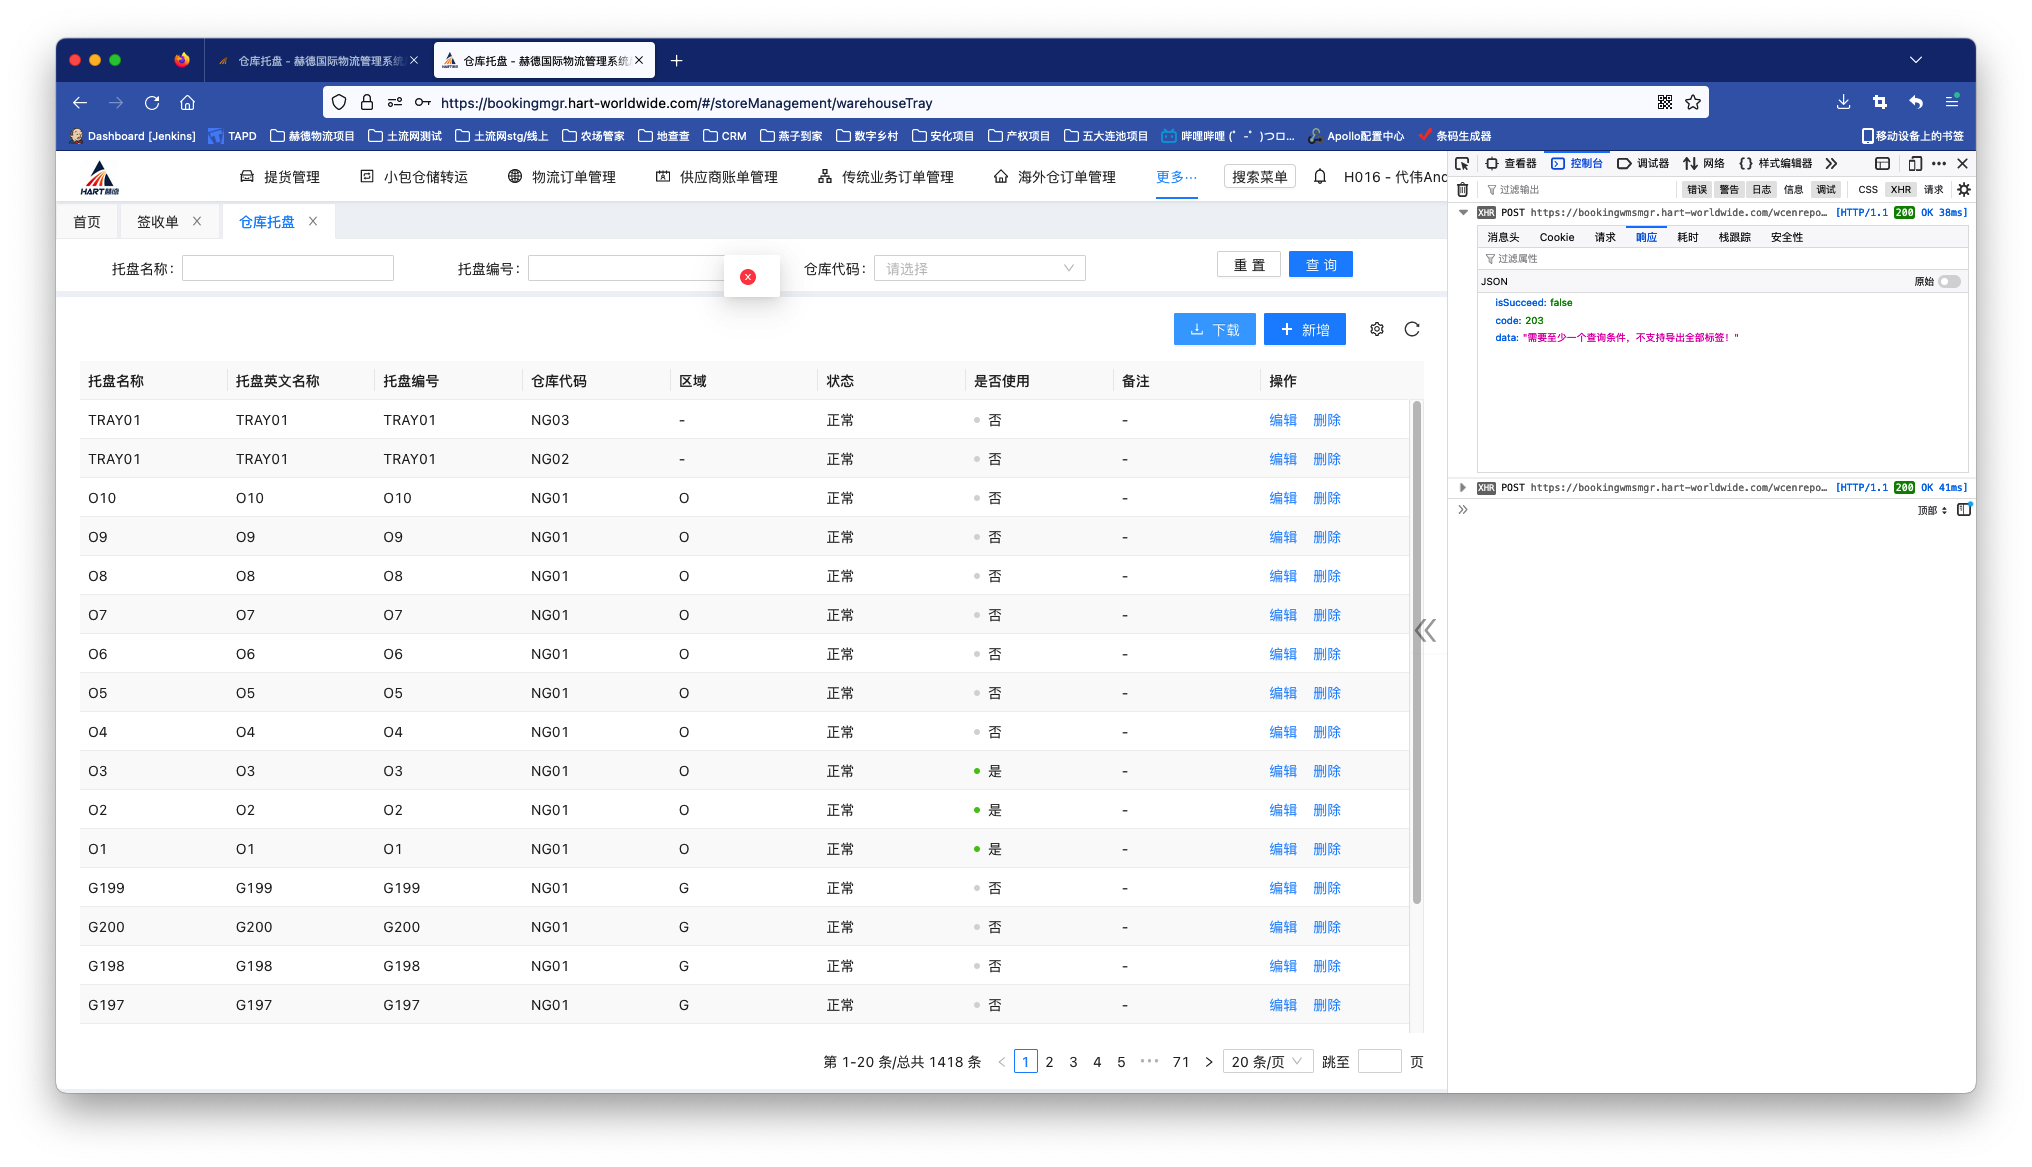Toggle the XHR filter in console
Image resolution: width=2032 pixels, height=1167 pixels.
coord(1900,189)
